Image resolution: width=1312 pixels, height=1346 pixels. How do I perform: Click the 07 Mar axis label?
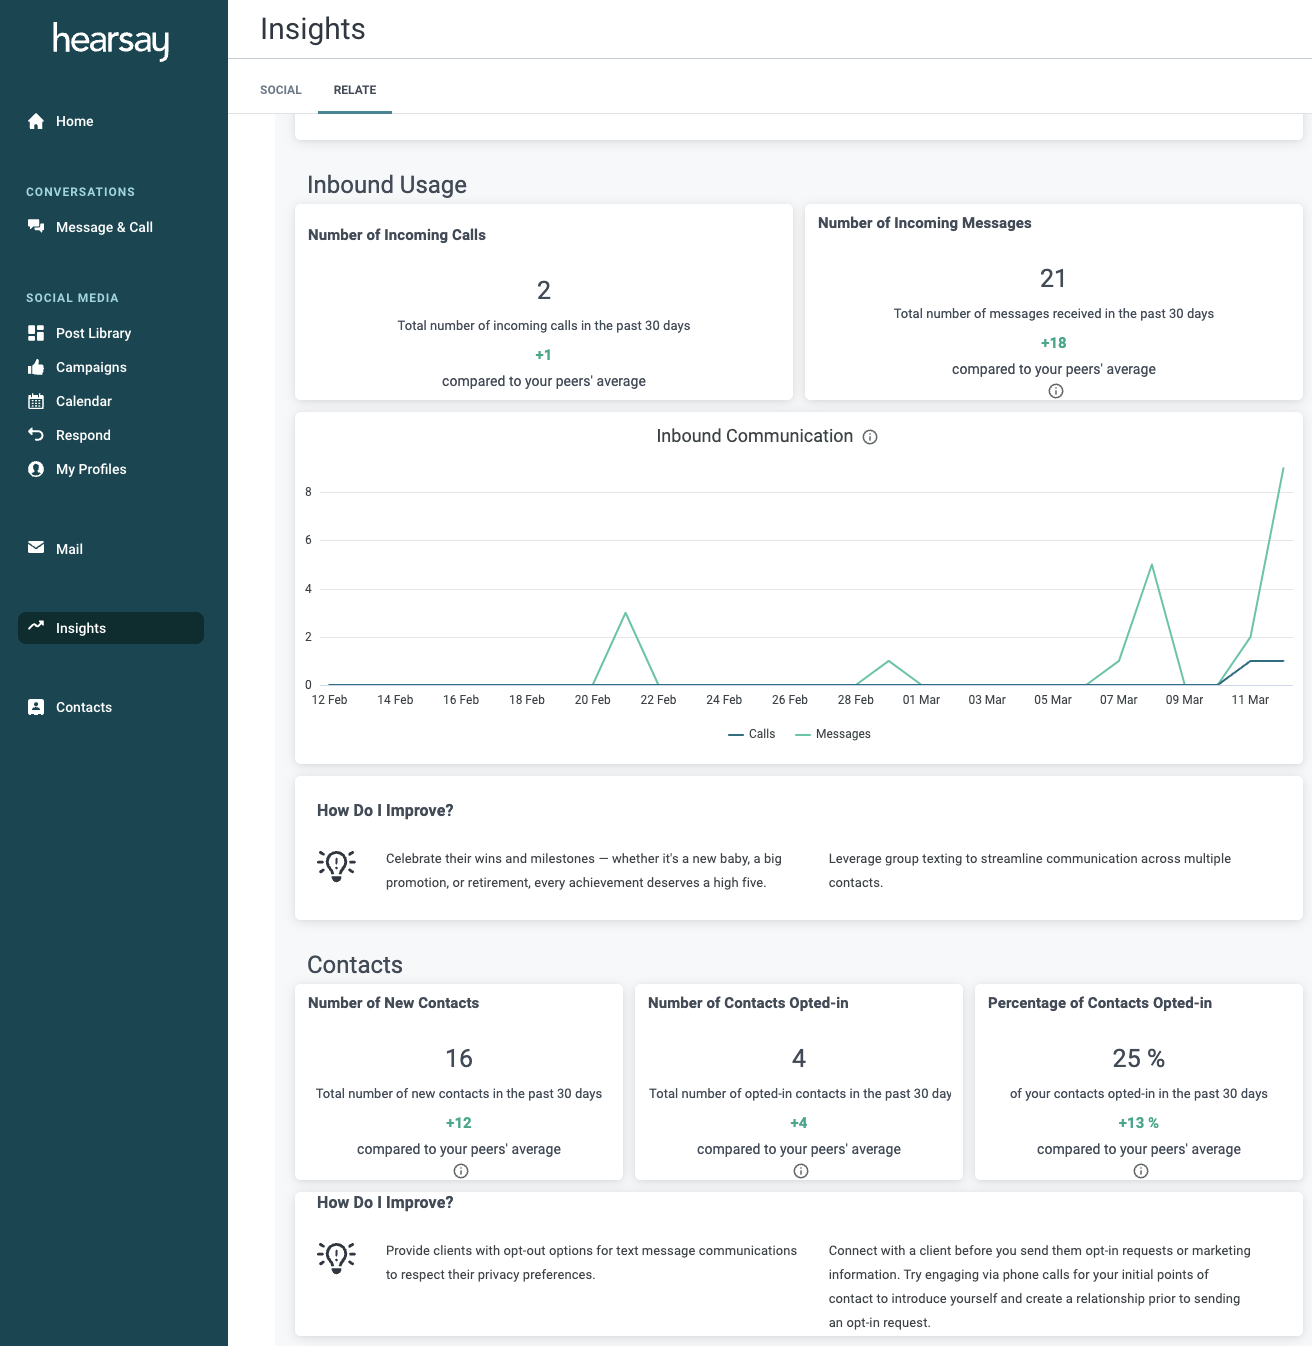pos(1119,700)
